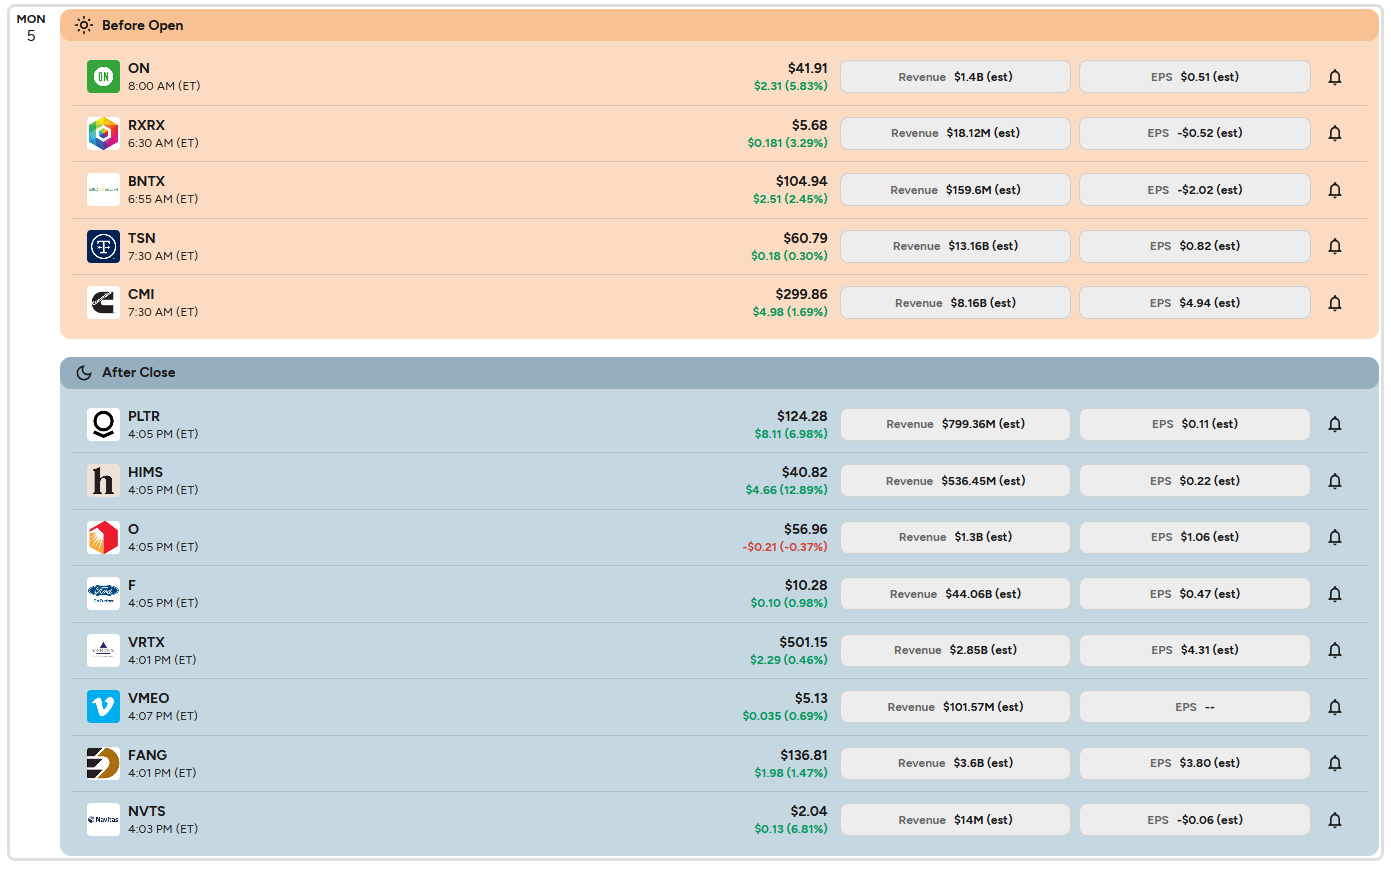Viewport: 1391px width, 869px height.
Task: Set alert bell for O earnings
Action: [x=1334, y=537]
